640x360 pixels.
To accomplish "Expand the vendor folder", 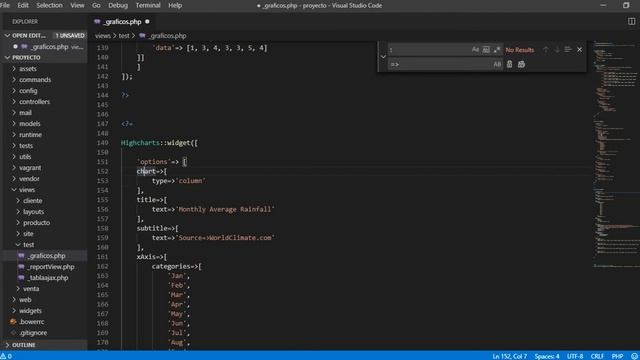I will [x=29, y=179].
